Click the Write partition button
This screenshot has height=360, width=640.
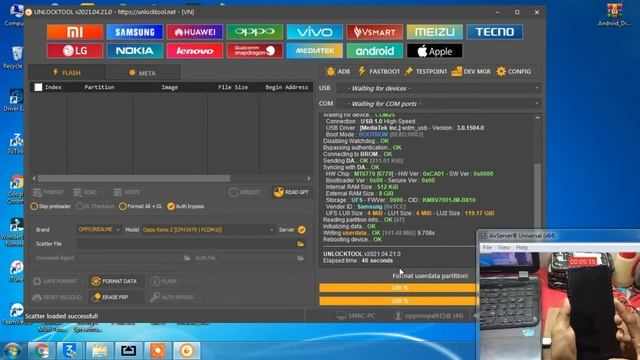point(127,192)
